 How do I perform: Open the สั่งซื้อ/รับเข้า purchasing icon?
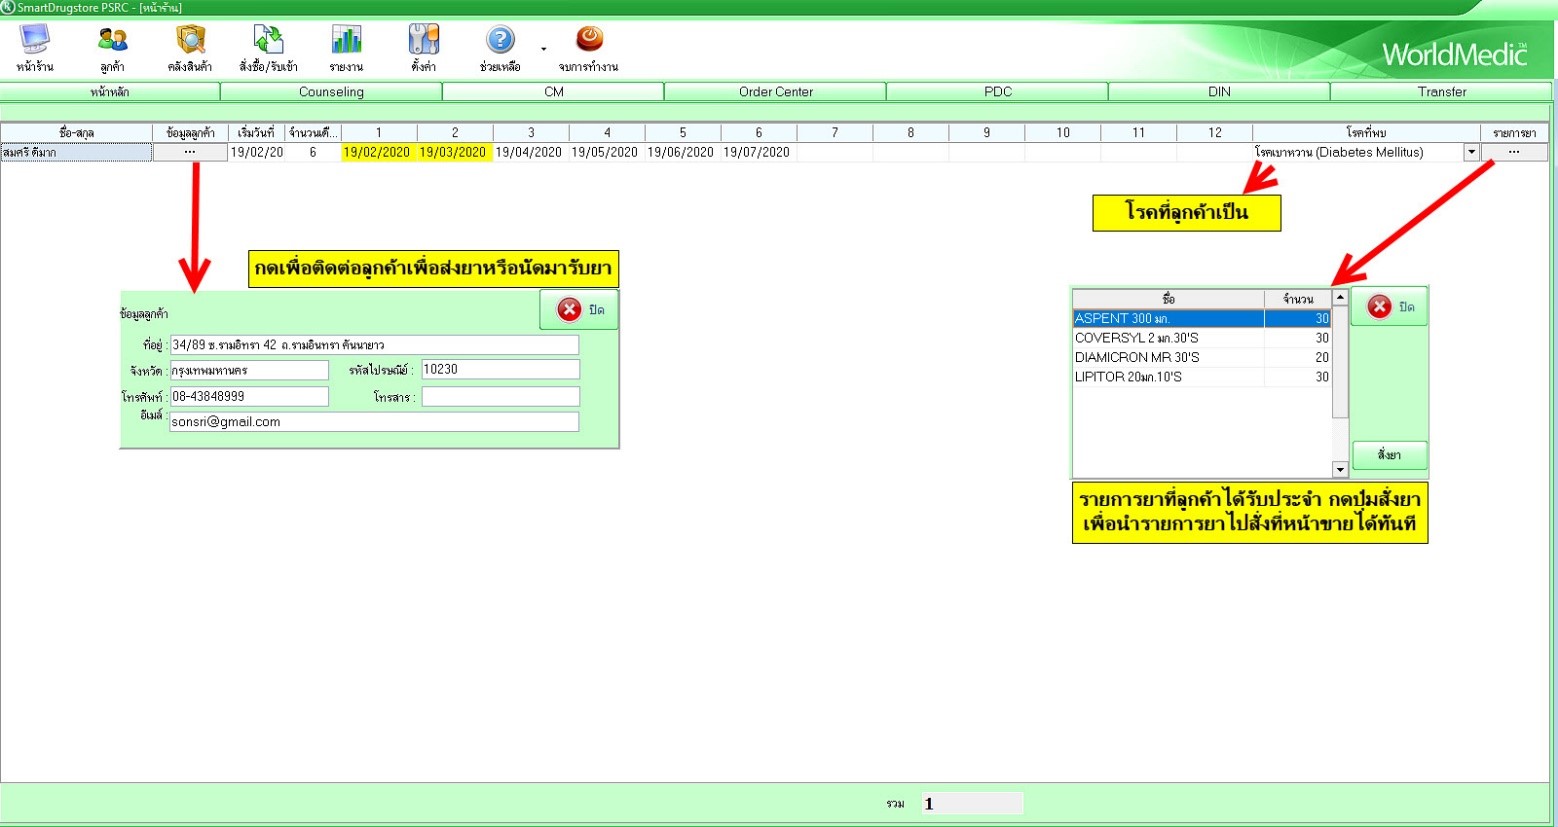268,47
